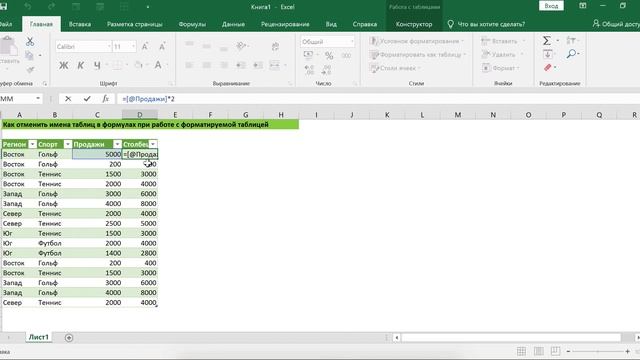
Task: Decrease font size with smaller A icon
Action: (162, 47)
